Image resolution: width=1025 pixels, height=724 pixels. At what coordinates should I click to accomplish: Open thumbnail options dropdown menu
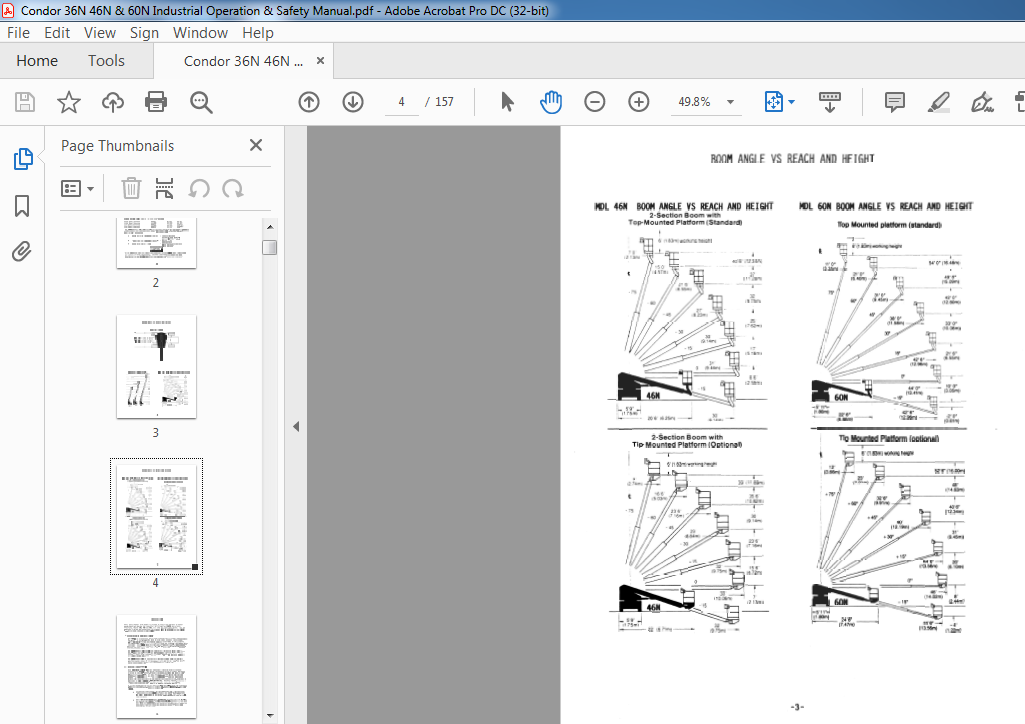pyautogui.click(x=77, y=189)
